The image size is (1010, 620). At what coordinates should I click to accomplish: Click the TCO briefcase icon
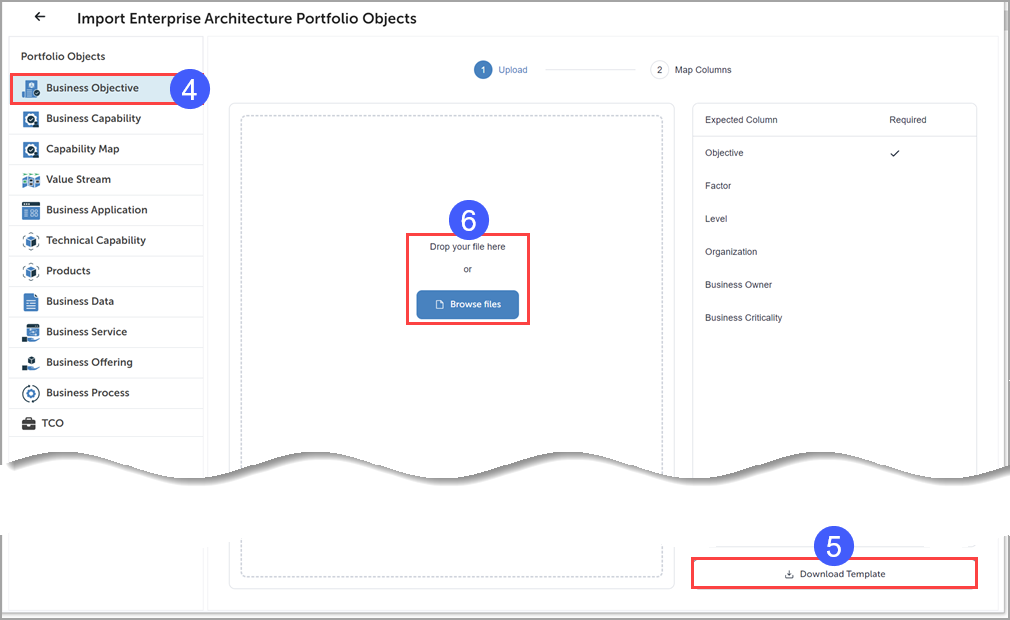(29, 424)
